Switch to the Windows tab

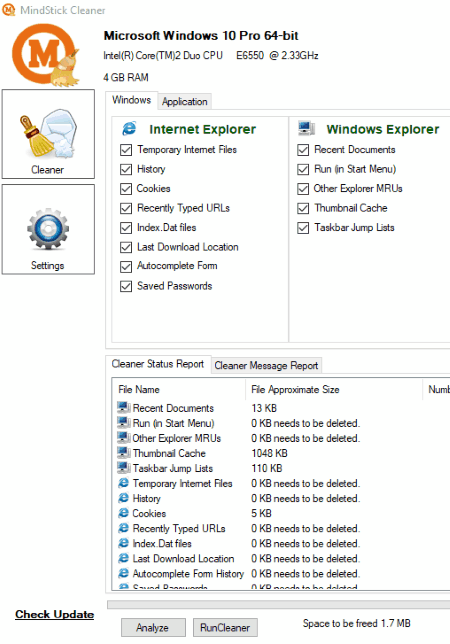(131, 100)
